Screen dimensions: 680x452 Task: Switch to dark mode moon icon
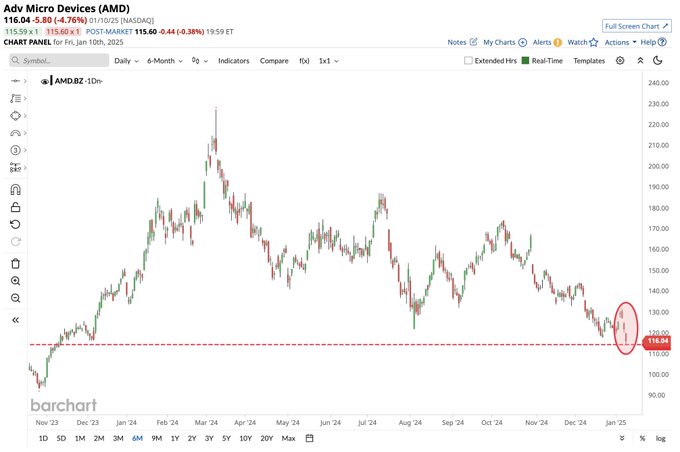(x=658, y=61)
